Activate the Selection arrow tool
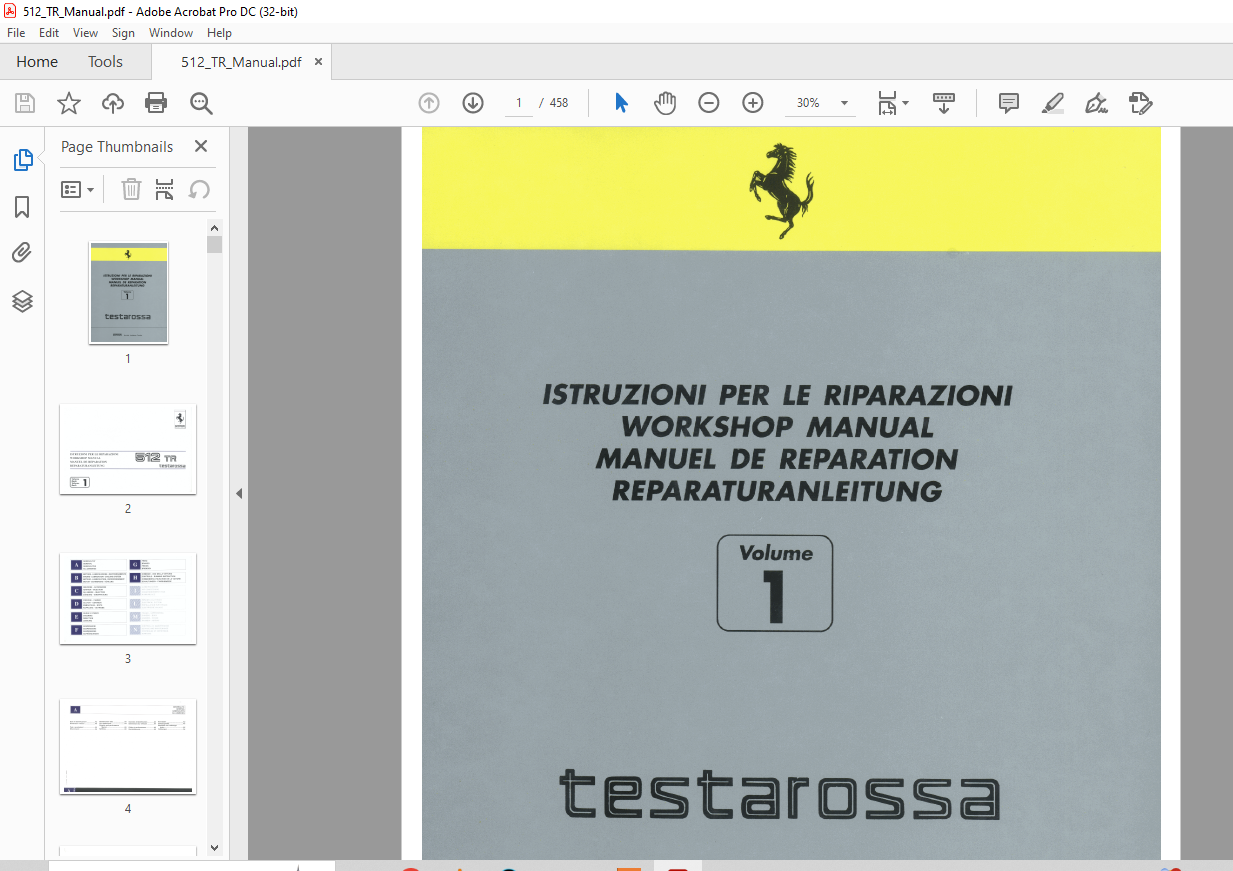Viewport: 1233px width, 871px height. 621,103
